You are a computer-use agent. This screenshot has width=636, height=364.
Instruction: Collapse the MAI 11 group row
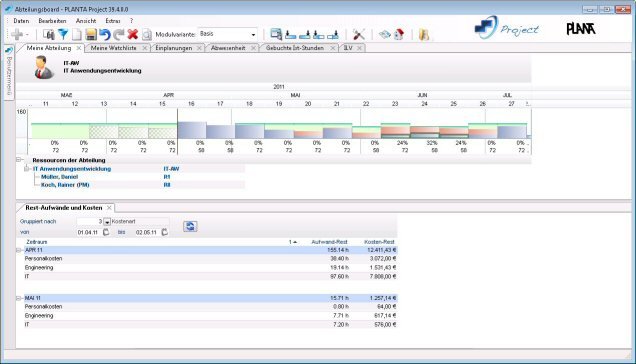coord(19,298)
